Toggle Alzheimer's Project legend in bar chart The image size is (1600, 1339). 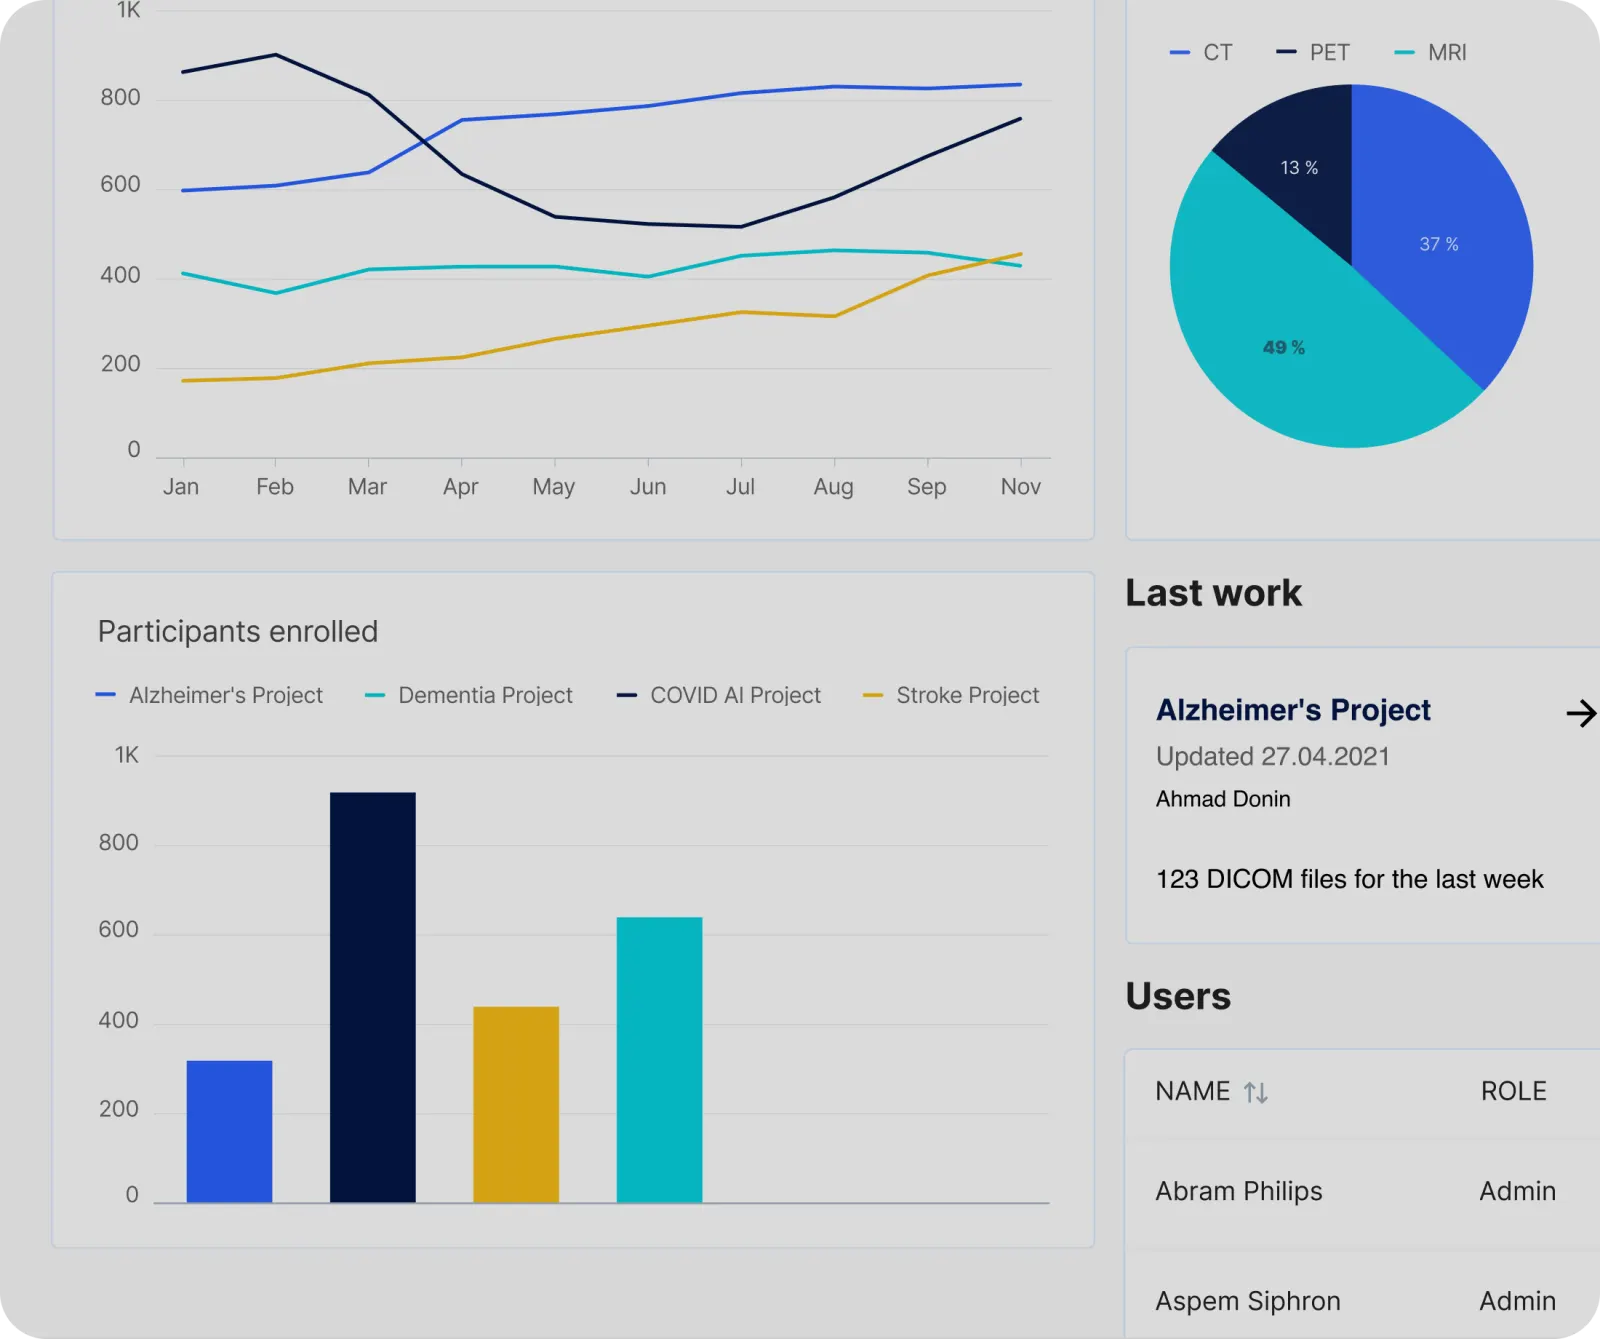point(210,695)
